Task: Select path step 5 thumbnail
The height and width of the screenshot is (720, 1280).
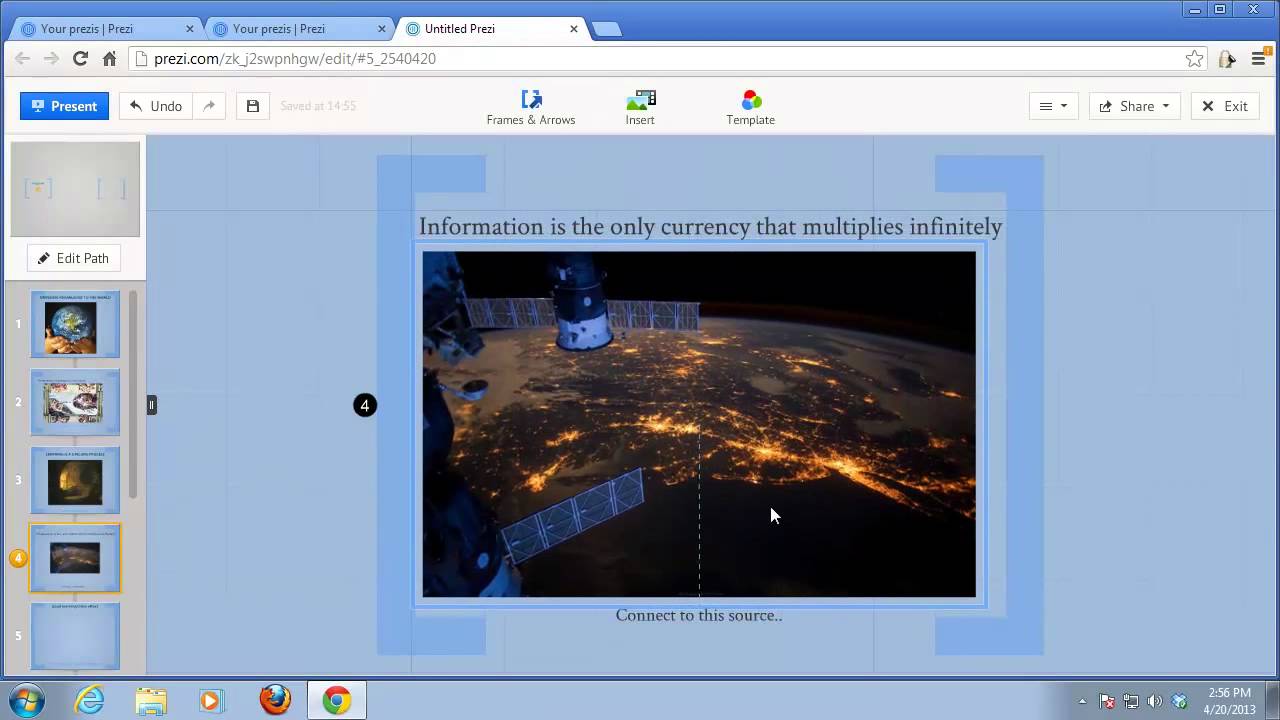Action: 75,636
